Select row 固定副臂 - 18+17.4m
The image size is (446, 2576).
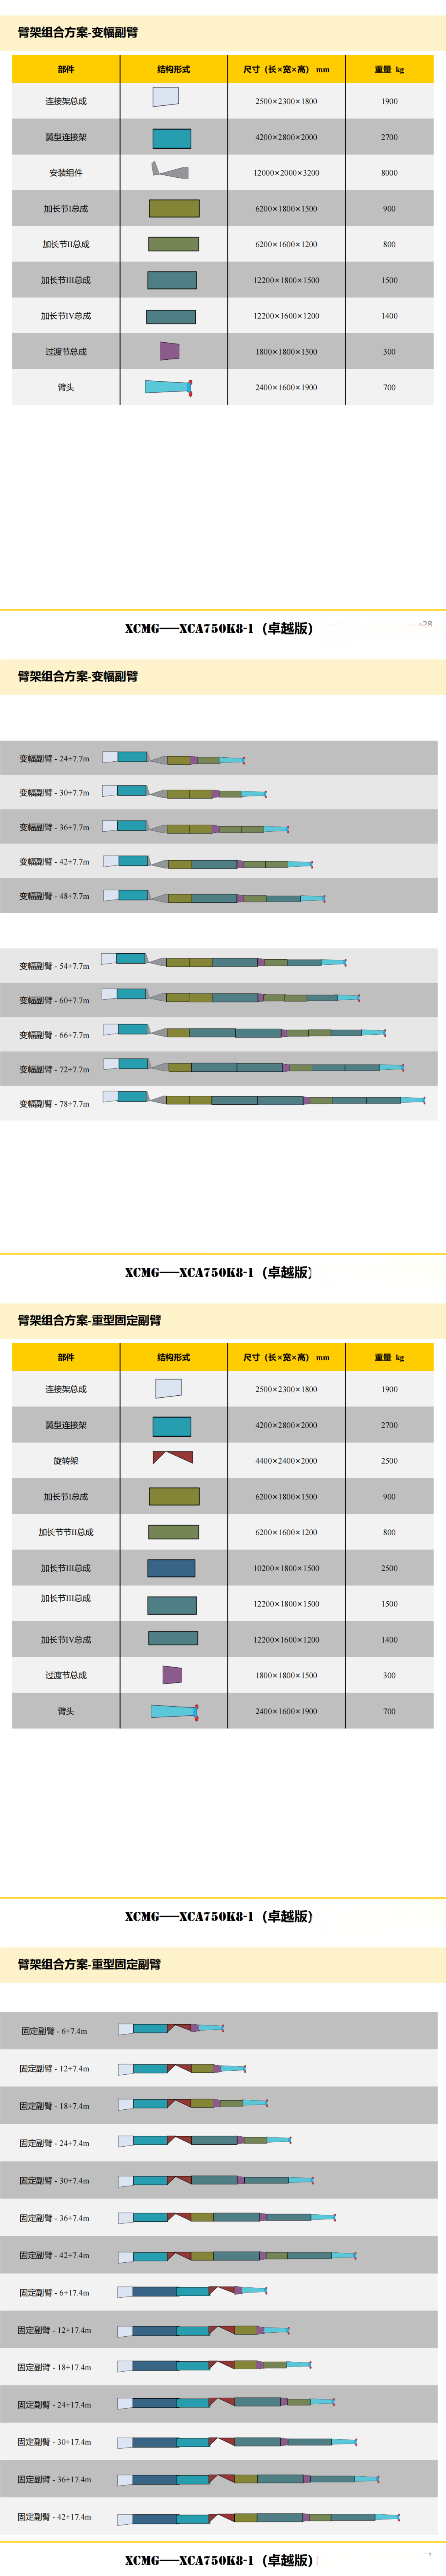pyautogui.click(x=219, y=2367)
